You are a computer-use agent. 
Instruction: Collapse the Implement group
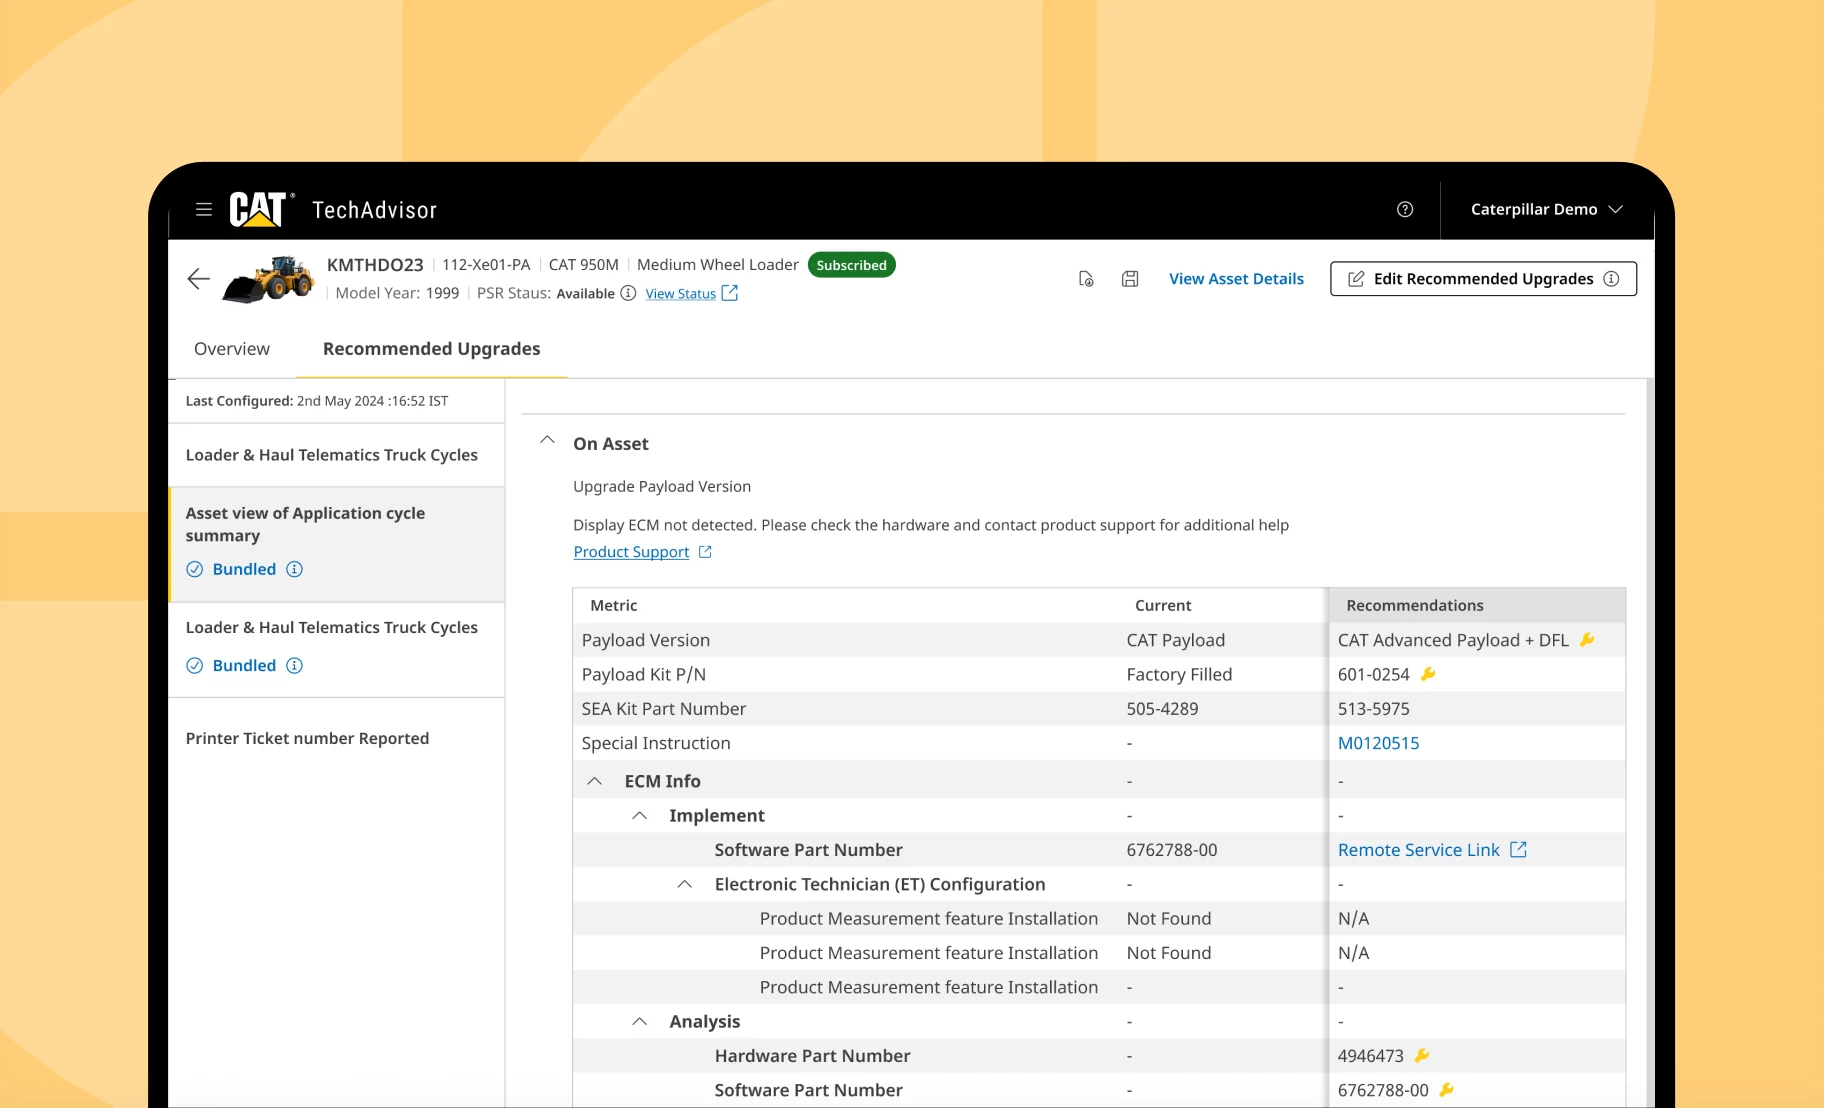click(639, 816)
